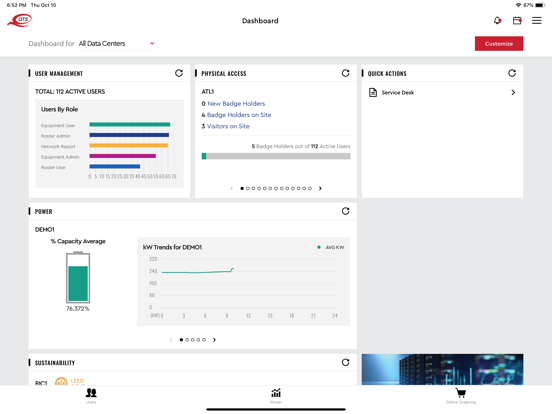The image size is (552, 414).
Task: Go to next Power widget page
Action: (214, 340)
